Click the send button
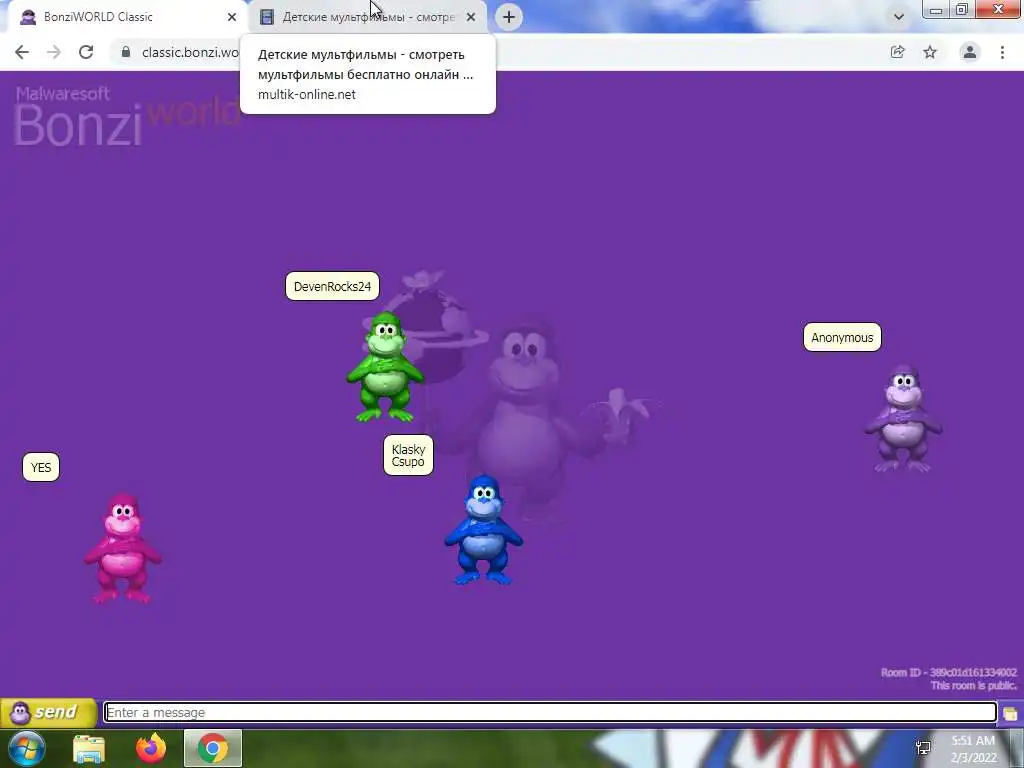1024x768 pixels. pyautogui.click(x=49, y=712)
